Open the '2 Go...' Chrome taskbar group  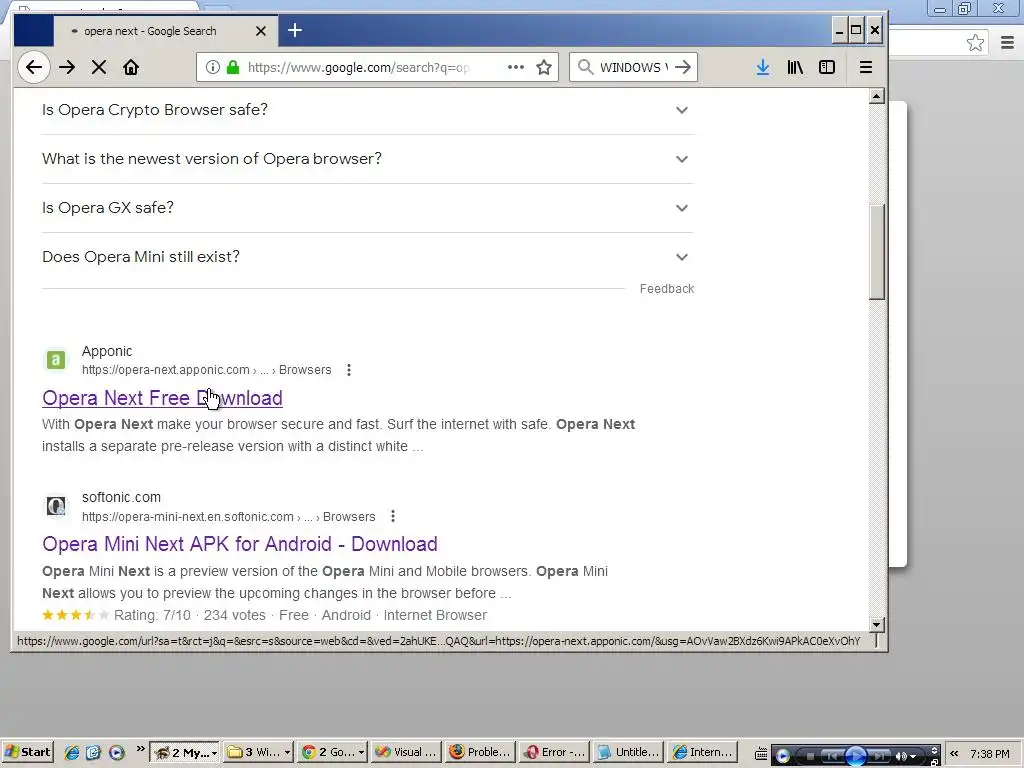coord(332,752)
